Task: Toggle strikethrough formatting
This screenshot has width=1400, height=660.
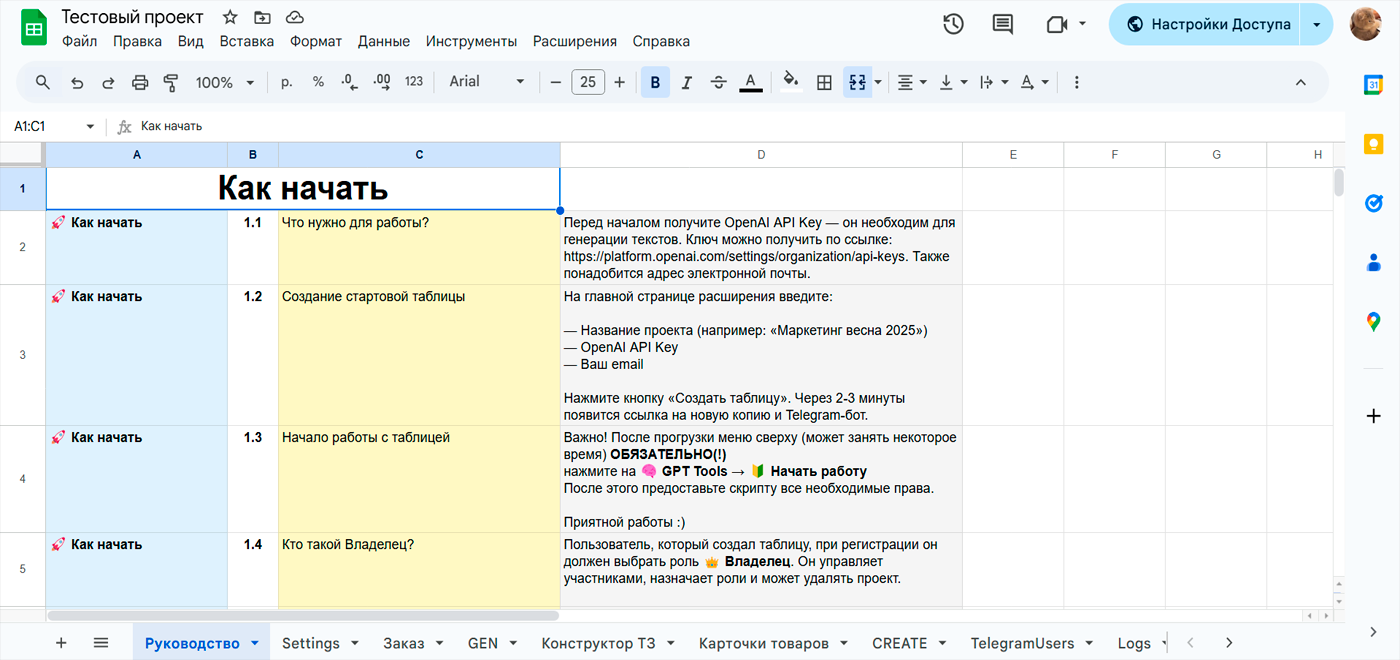Action: pyautogui.click(x=718, y=82)
